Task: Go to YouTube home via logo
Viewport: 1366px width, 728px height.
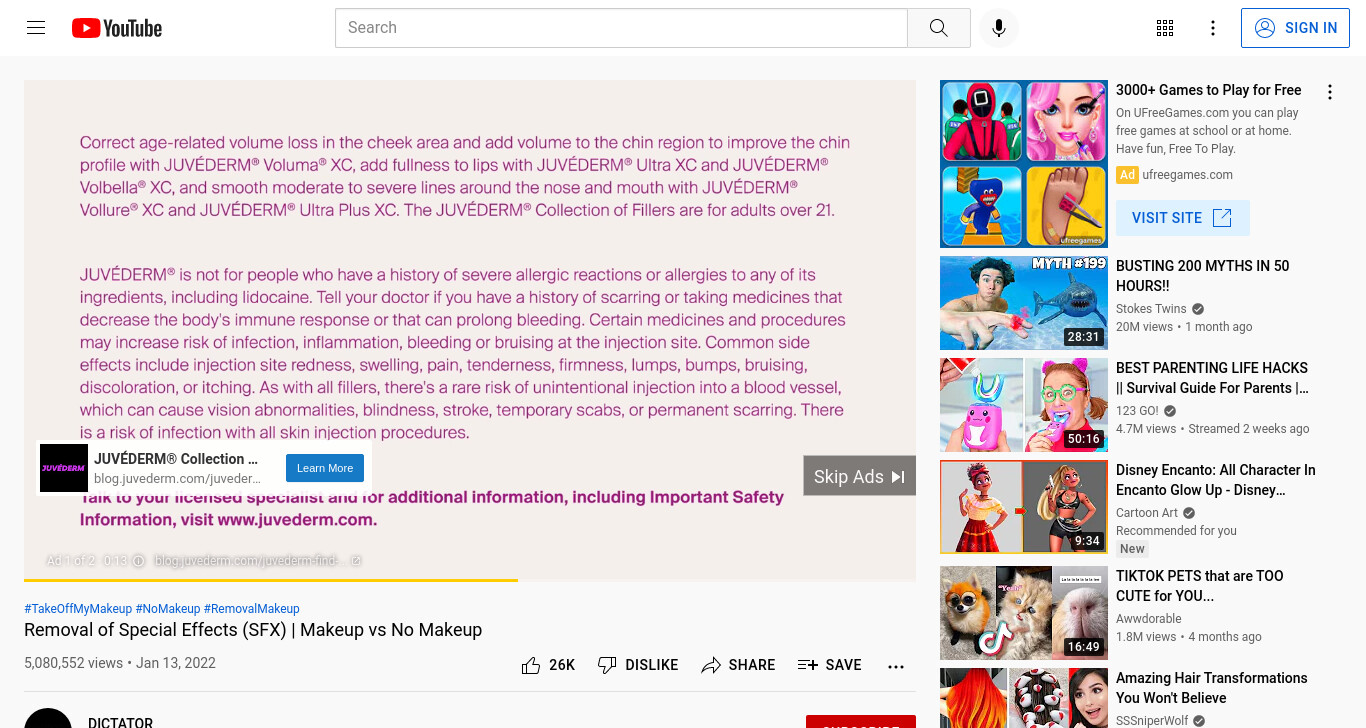Action: (x=117, y=28)
